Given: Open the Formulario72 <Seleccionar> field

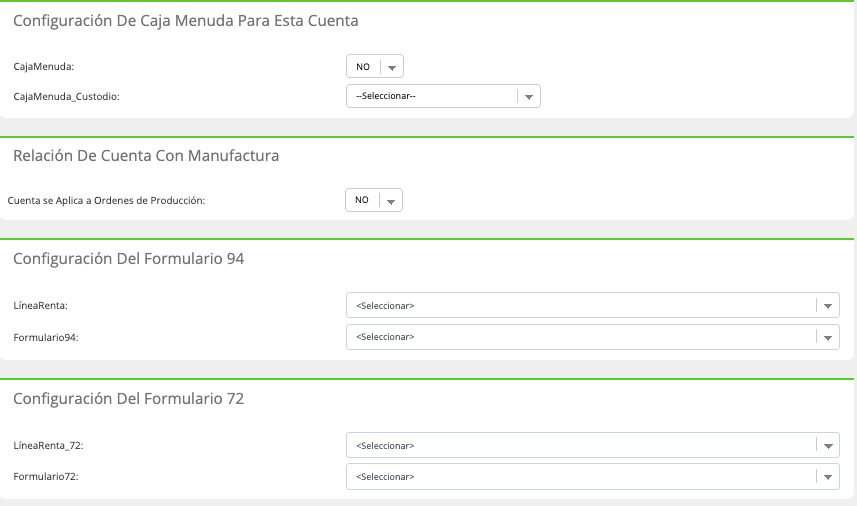Looking at the screenshot, I should coord(593,476).
